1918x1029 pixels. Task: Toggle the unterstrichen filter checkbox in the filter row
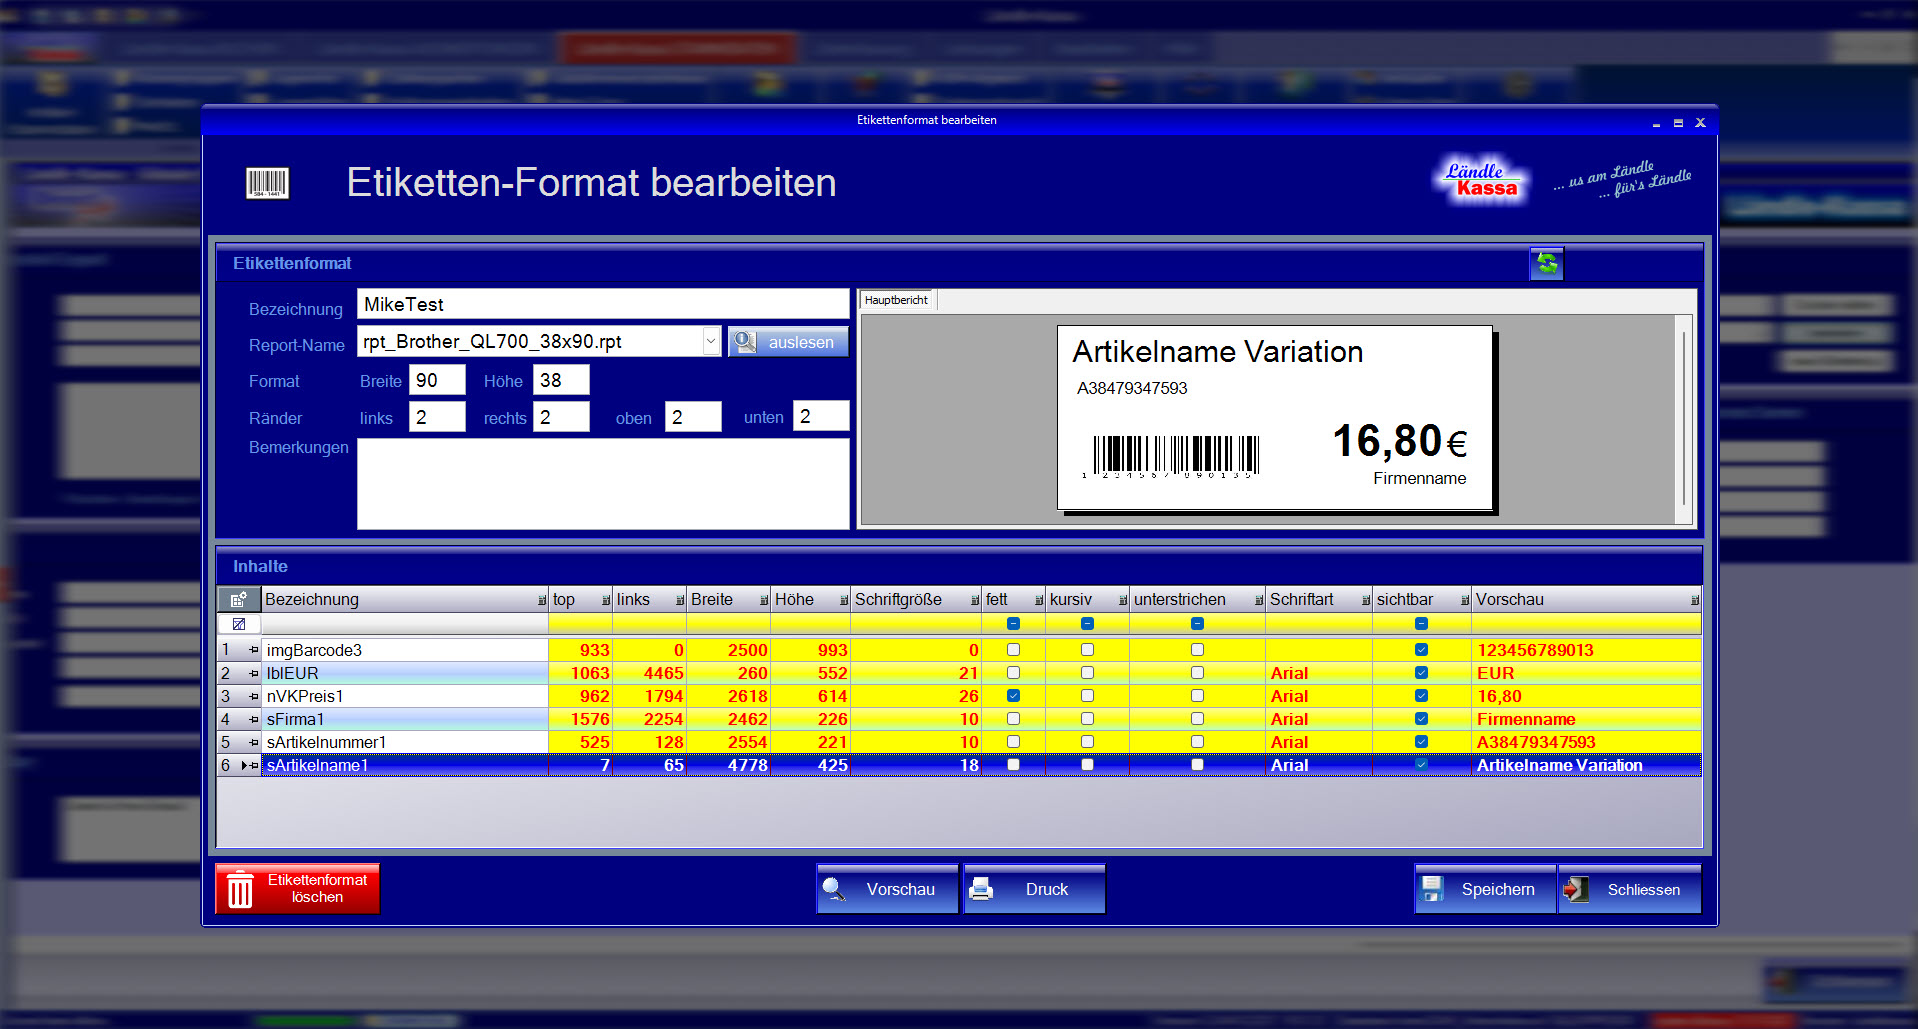click(x=1197, y=624)
